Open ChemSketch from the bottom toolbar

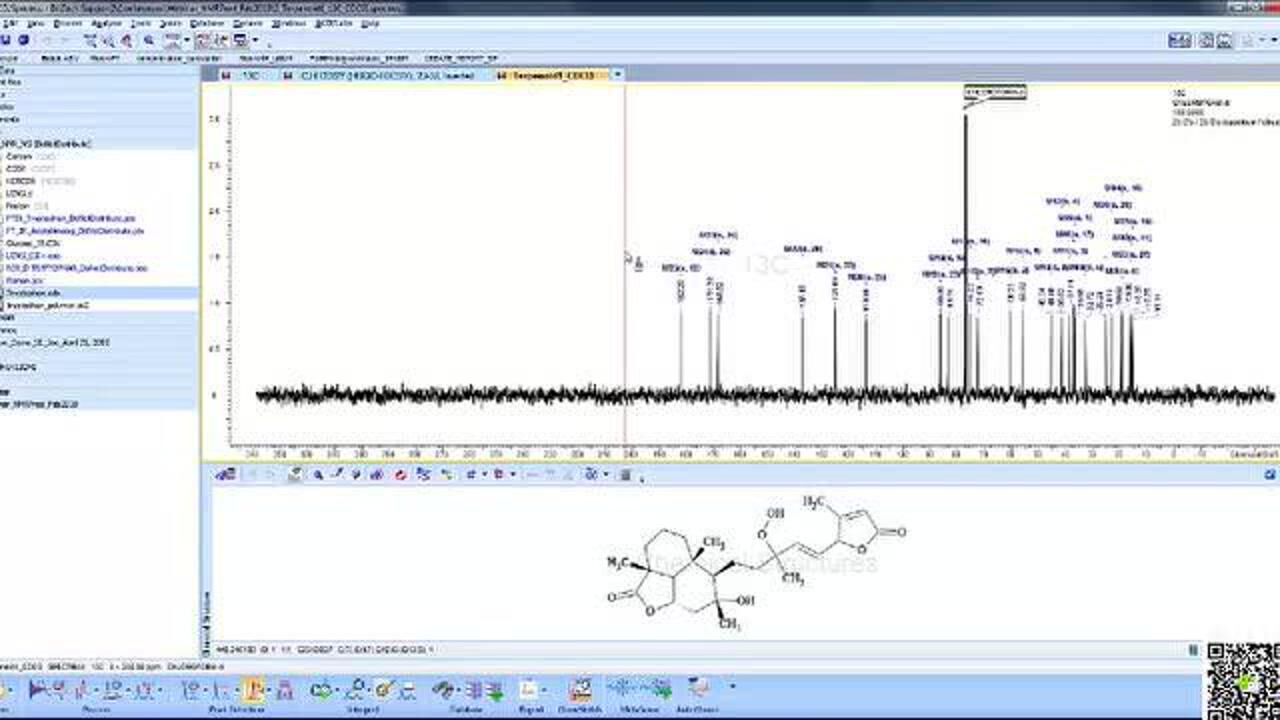(578, 690)
